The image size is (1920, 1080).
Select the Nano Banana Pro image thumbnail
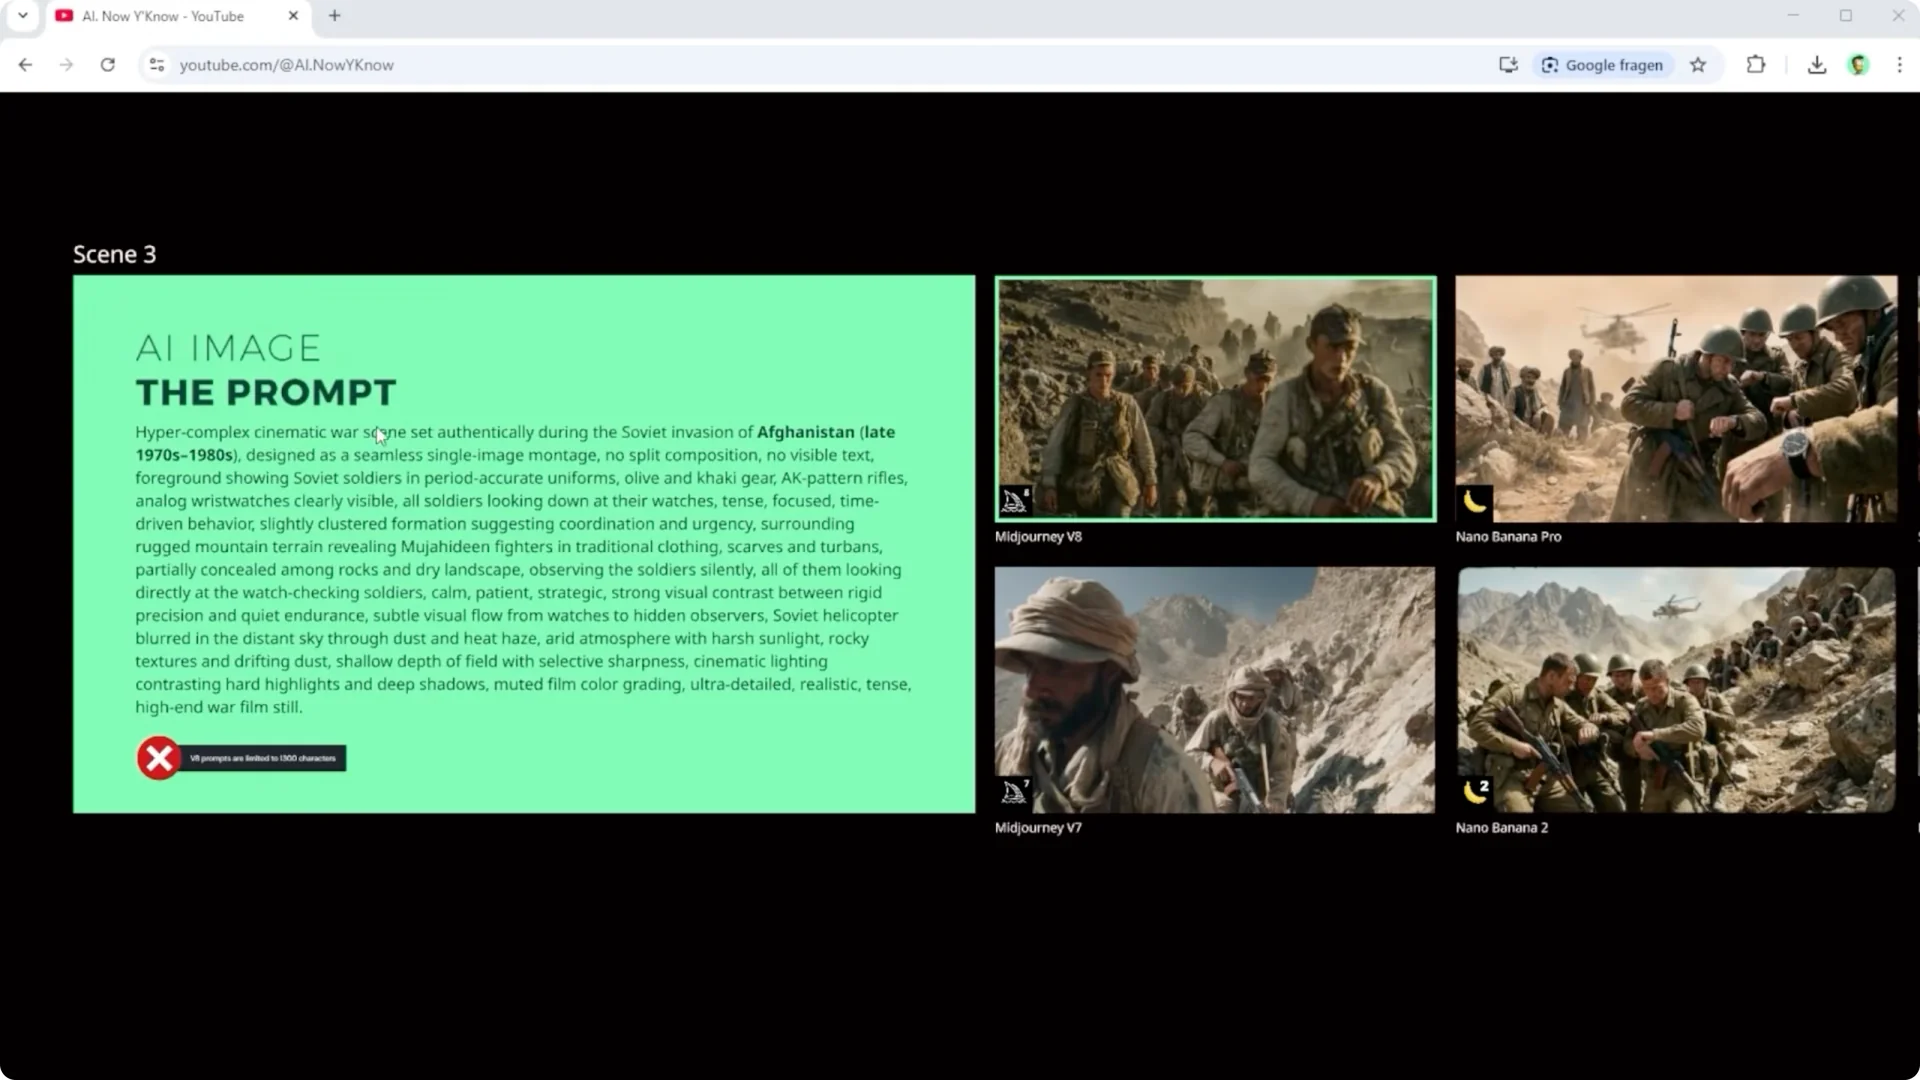(1676, 398)
